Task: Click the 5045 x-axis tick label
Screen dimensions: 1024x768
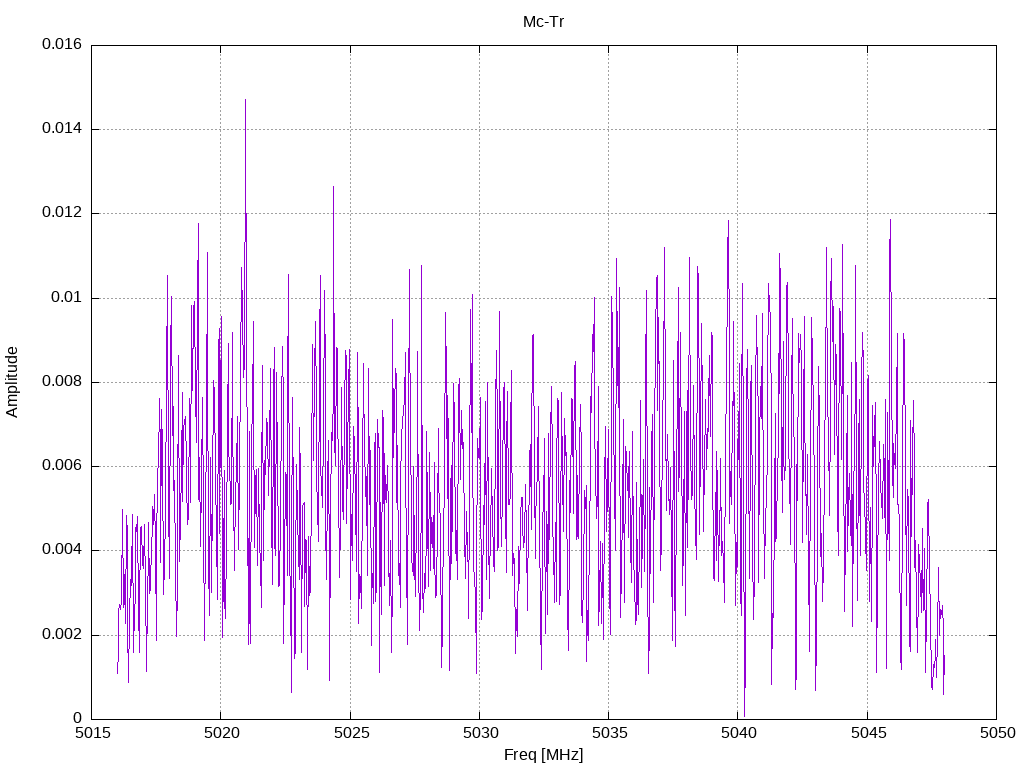Action: point(867,733)
